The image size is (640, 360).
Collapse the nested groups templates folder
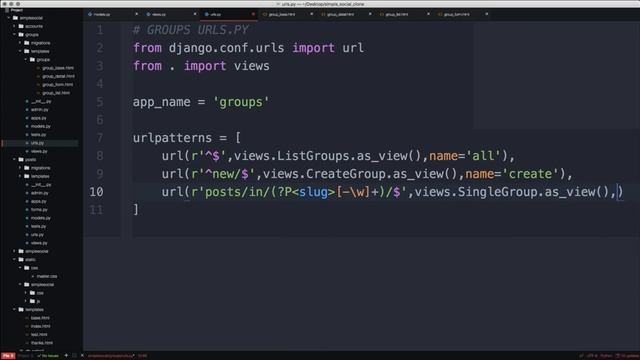[x=26, y=60]
